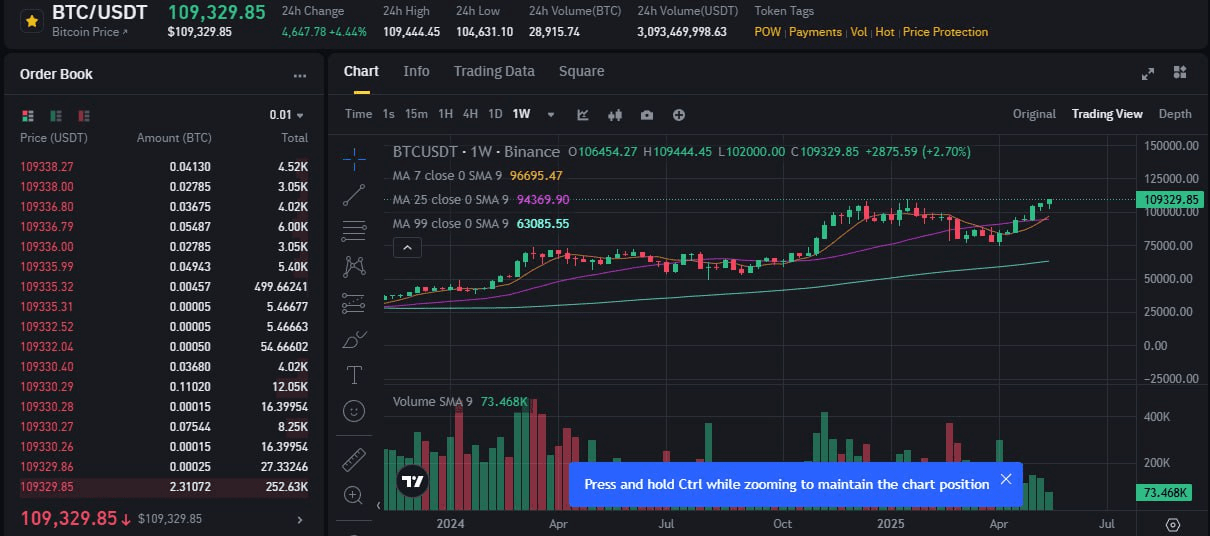Show both buy and sell orders view
This screenshot has width=1210, height=536.
27,115
